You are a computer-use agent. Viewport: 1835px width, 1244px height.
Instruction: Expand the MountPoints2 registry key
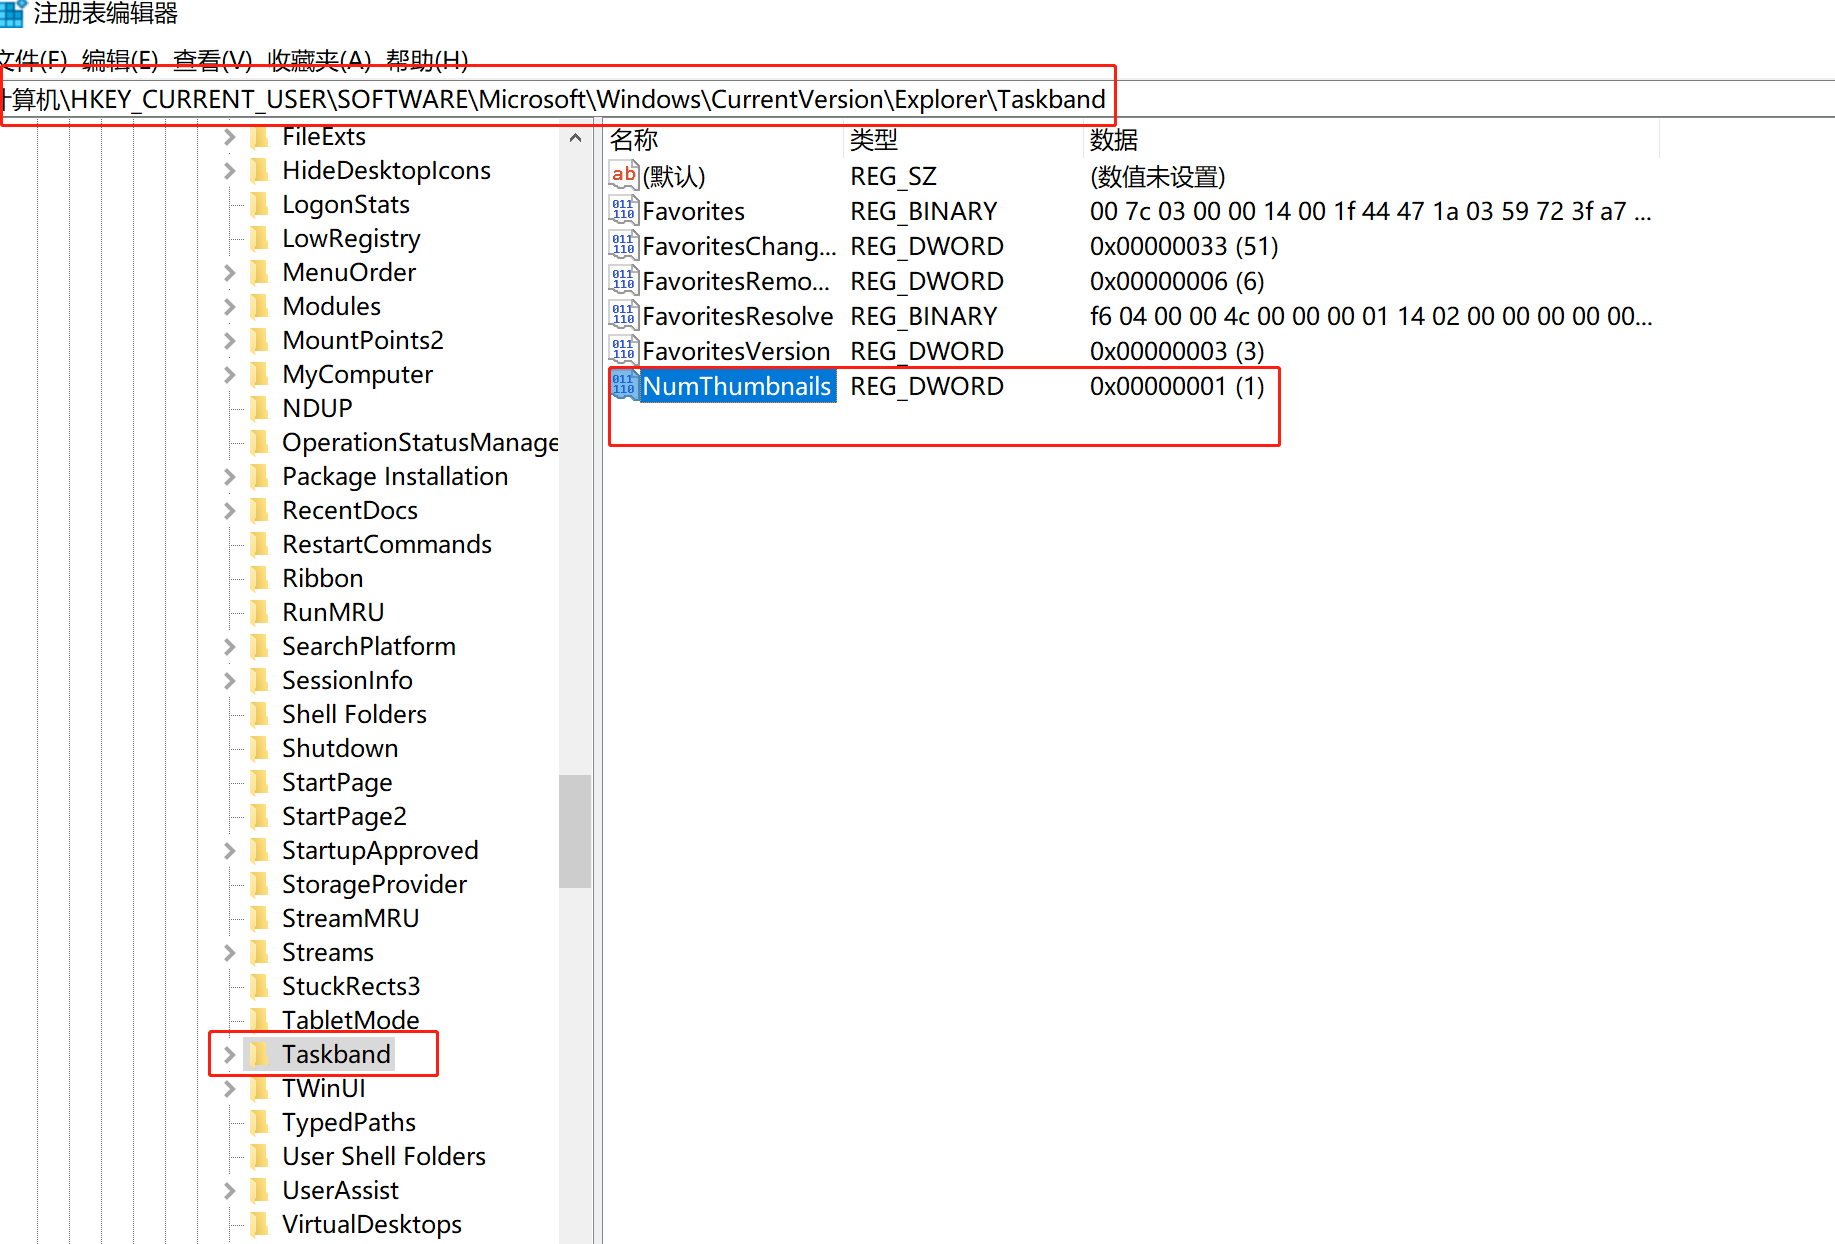[229, 340]
